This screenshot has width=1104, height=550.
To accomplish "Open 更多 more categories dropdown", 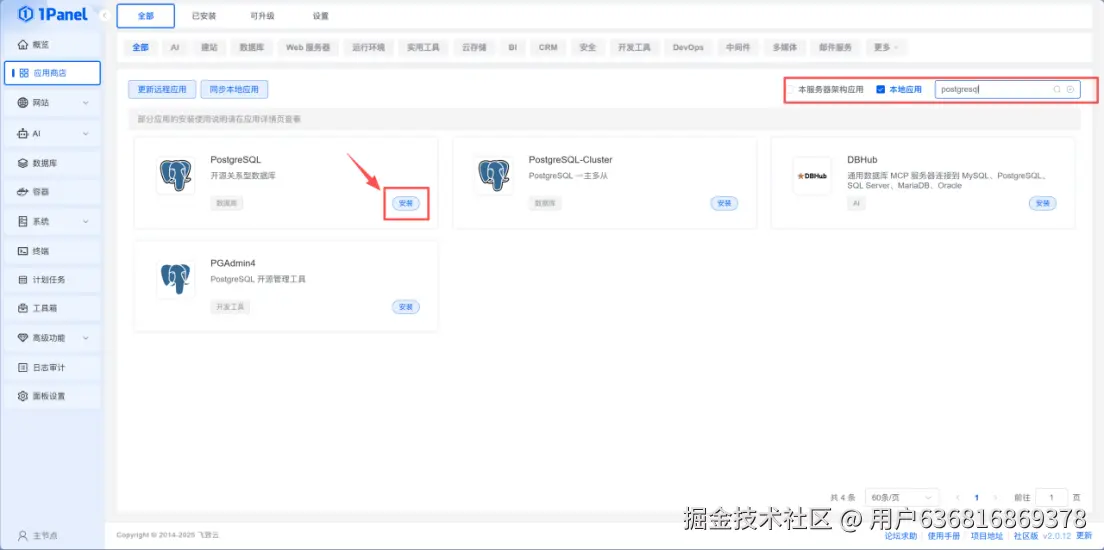I will [886, 47].
